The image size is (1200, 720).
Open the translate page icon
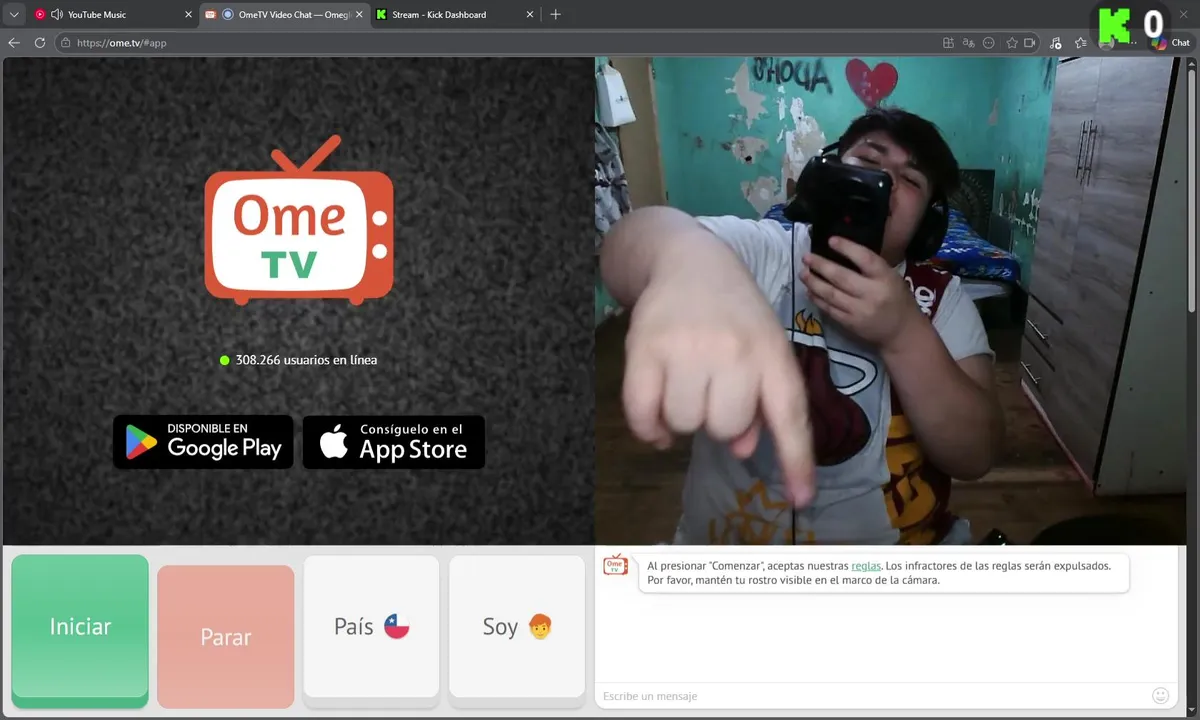(x=968, y=43)
